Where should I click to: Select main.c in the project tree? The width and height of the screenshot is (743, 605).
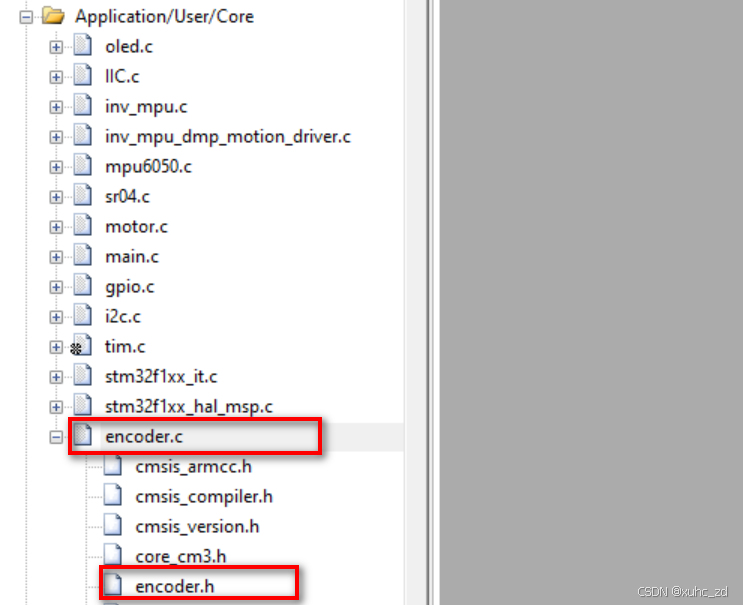pyautogui.click(x=132, y=257)
